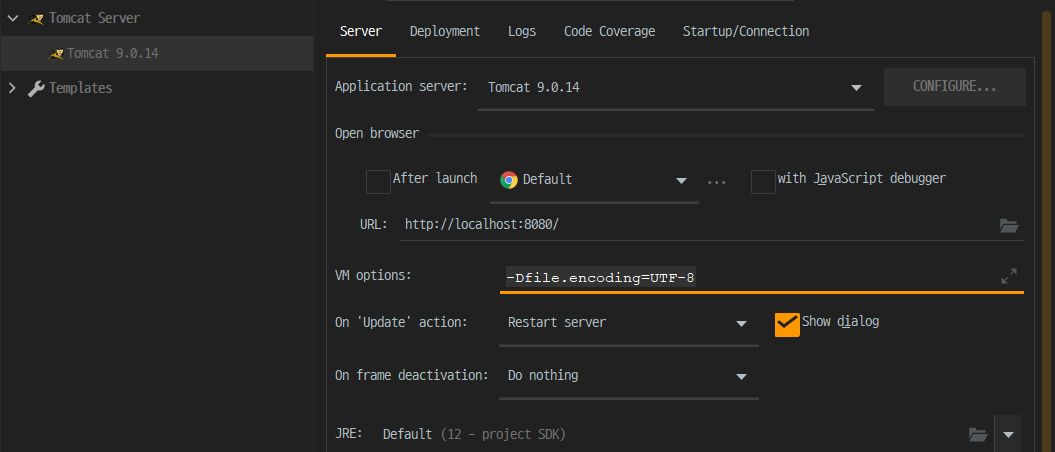Viewport: 1055px width, 452px height.
Task: Enable the After launch checkbox
Action: pos(378,182)
